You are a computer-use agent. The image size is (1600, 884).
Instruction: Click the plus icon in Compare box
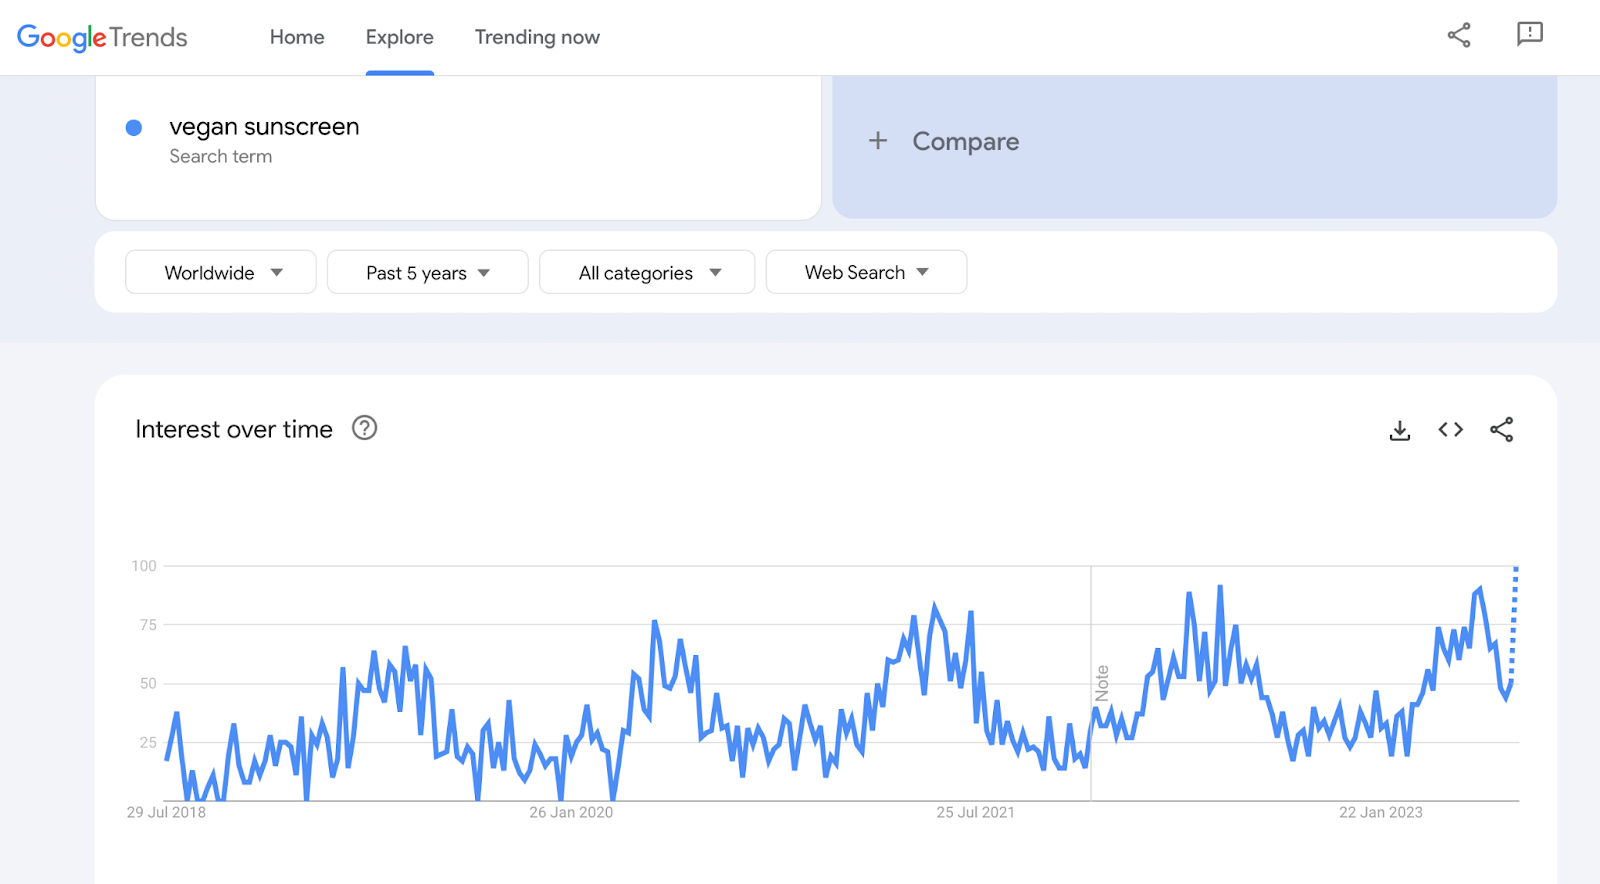(x=878, y=141)
